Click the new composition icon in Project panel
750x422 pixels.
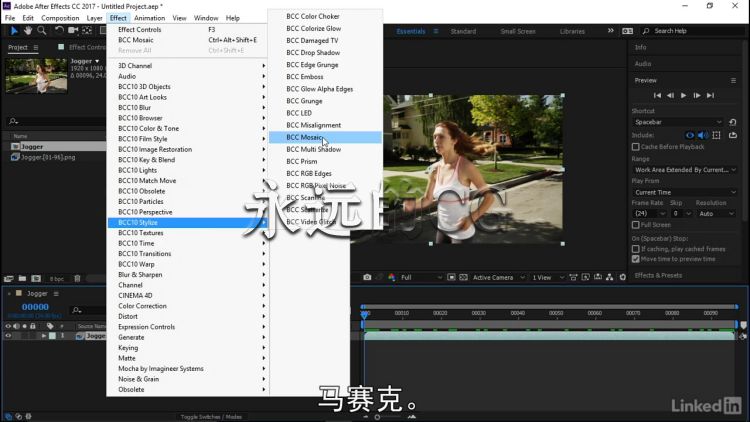tap(36, 278)
